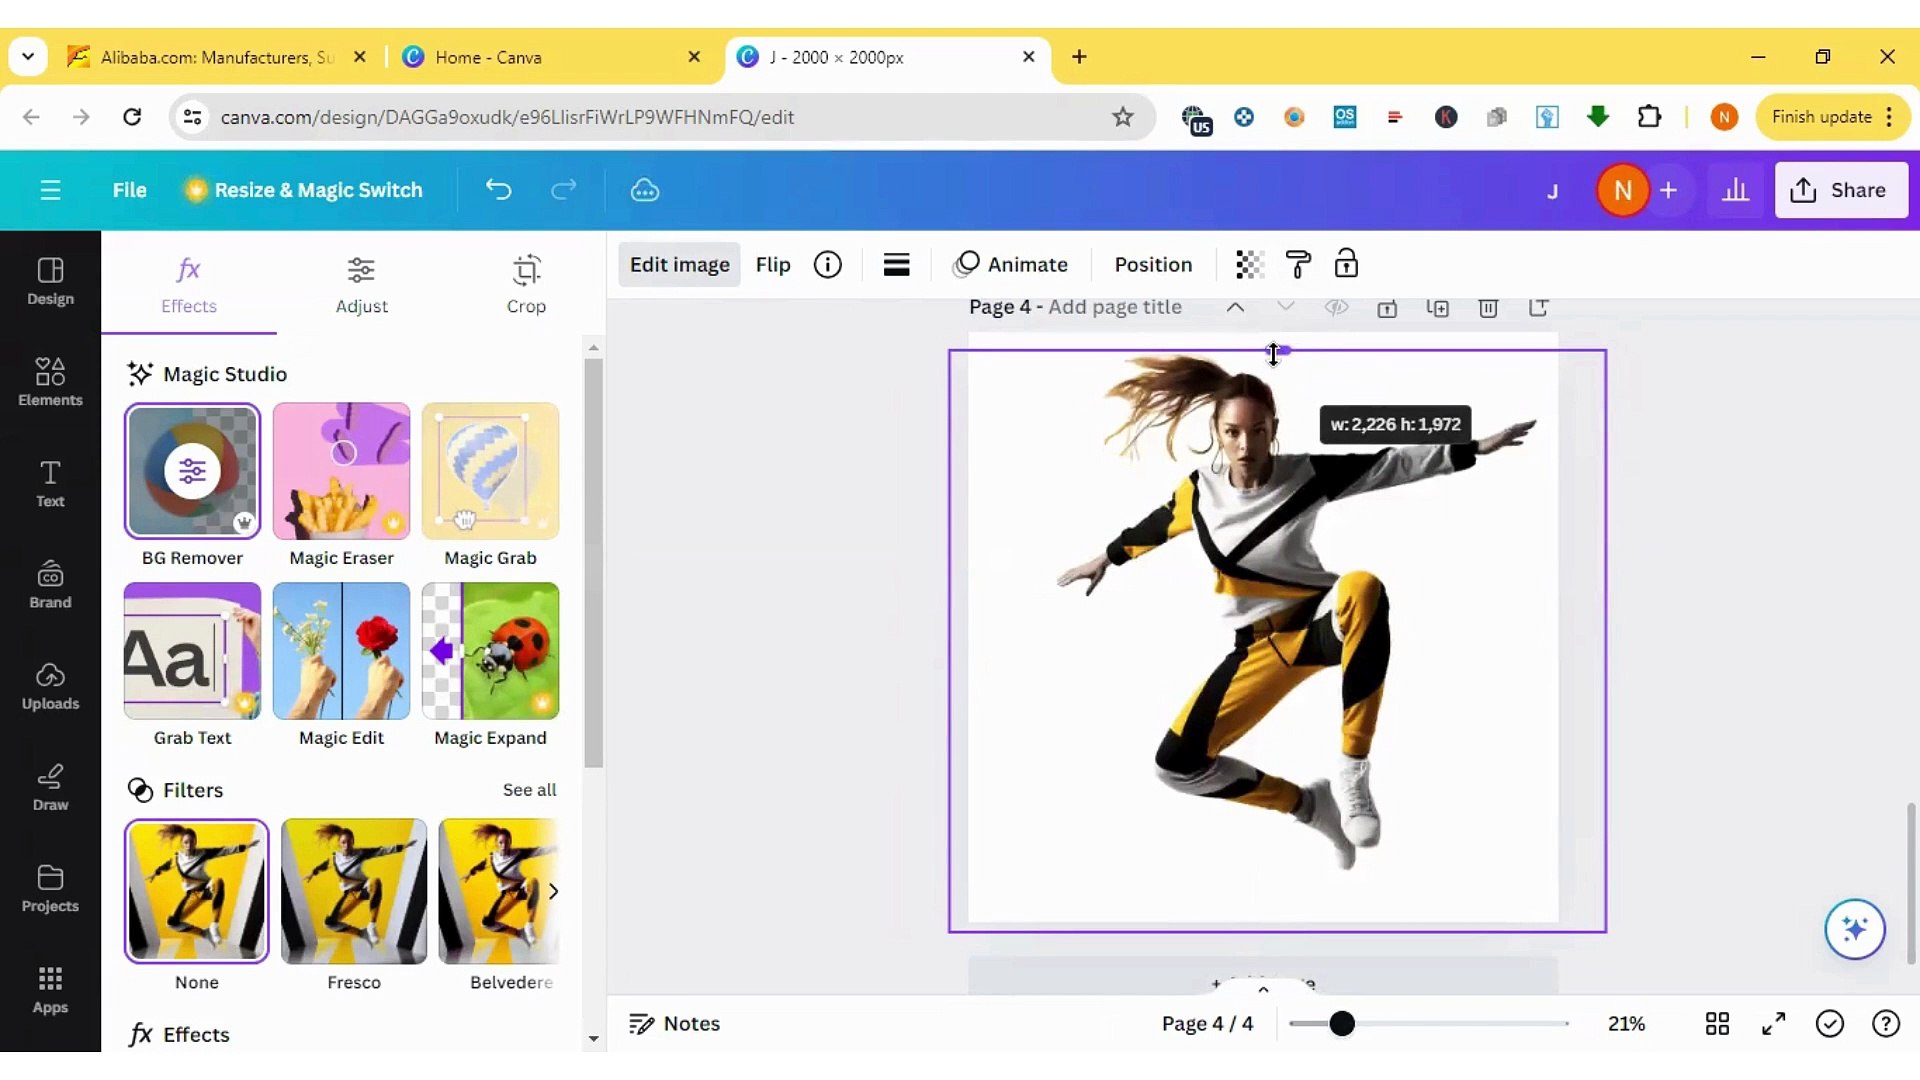
Task: Expand the page thumbnails chevron at bottom
Action: click(x=1263, y=989)
